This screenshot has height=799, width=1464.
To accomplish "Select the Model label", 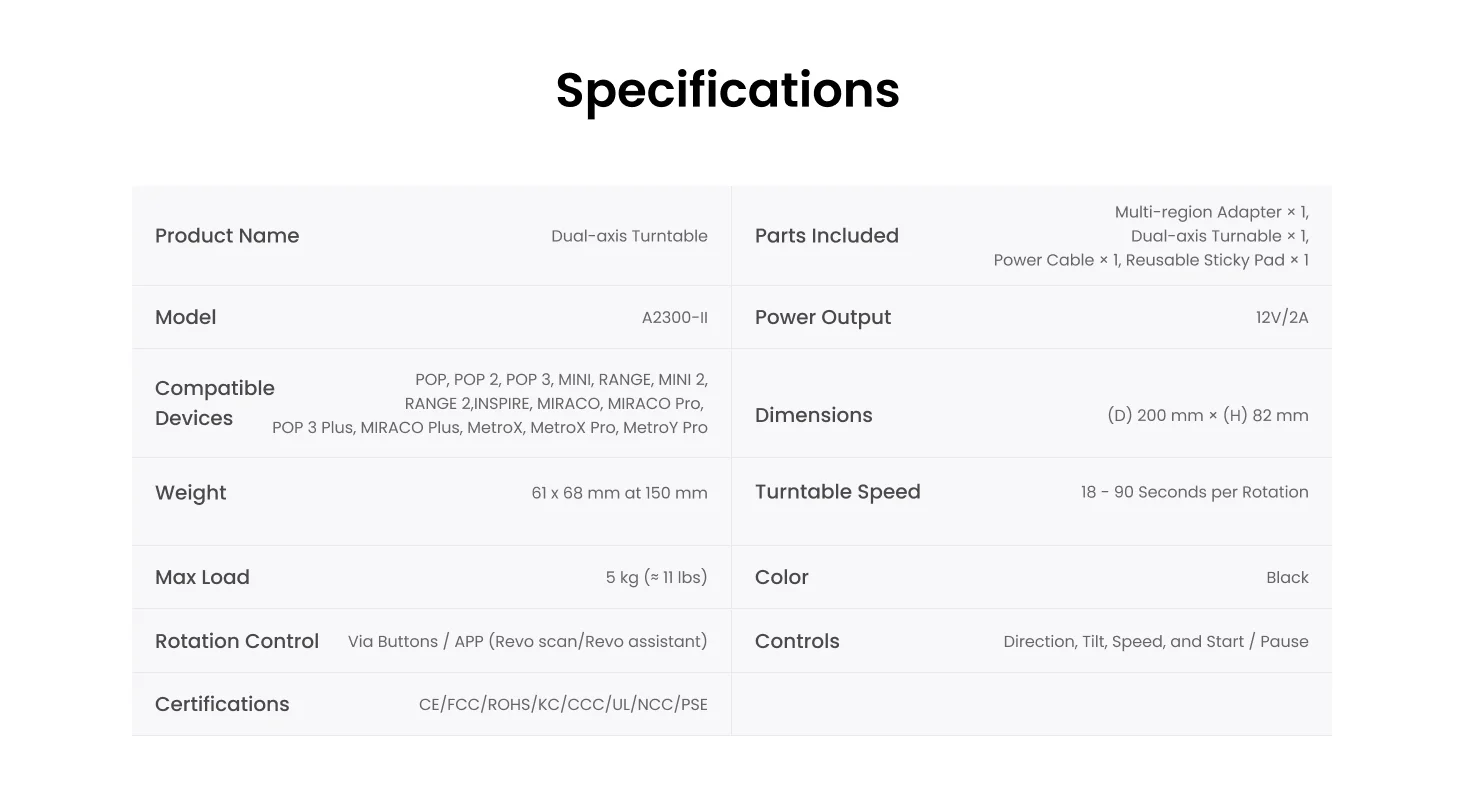I will tap(185, 317).
